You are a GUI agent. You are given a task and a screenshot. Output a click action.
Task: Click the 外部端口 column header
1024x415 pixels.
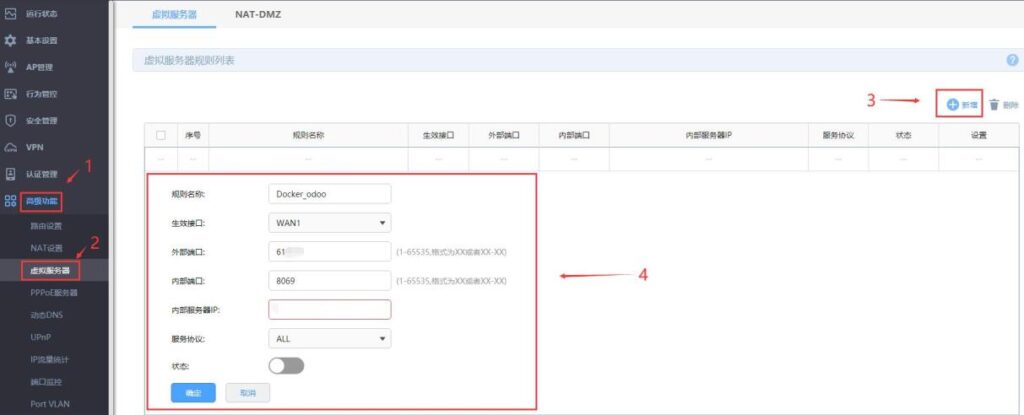pos(504,135)
